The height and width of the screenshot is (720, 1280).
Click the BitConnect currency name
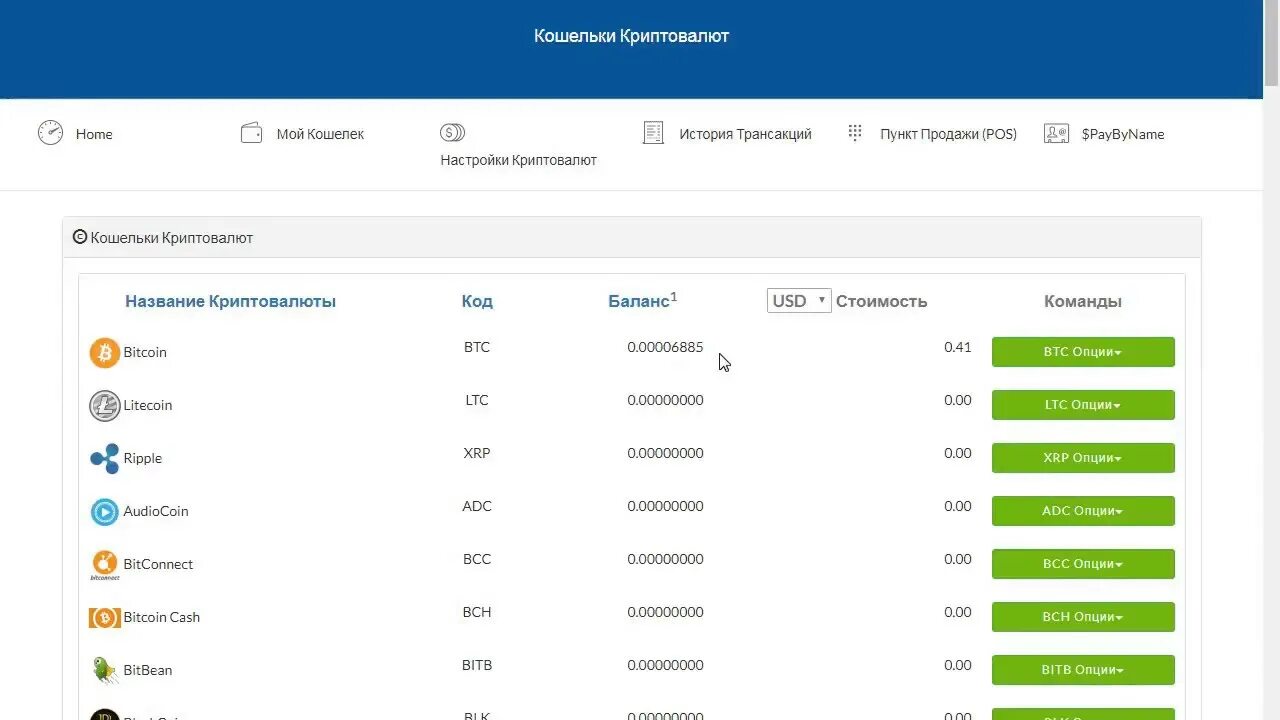[x=158, y=564]
